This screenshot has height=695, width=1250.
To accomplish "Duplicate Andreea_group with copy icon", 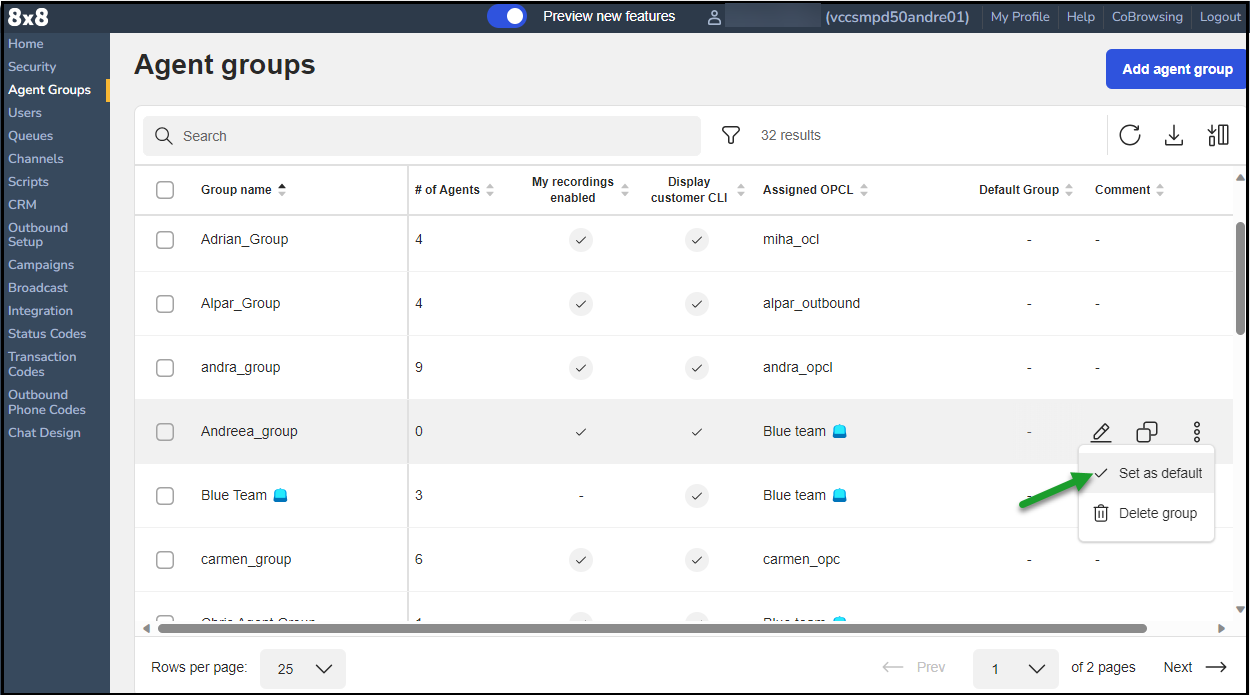I will 1147,432.
